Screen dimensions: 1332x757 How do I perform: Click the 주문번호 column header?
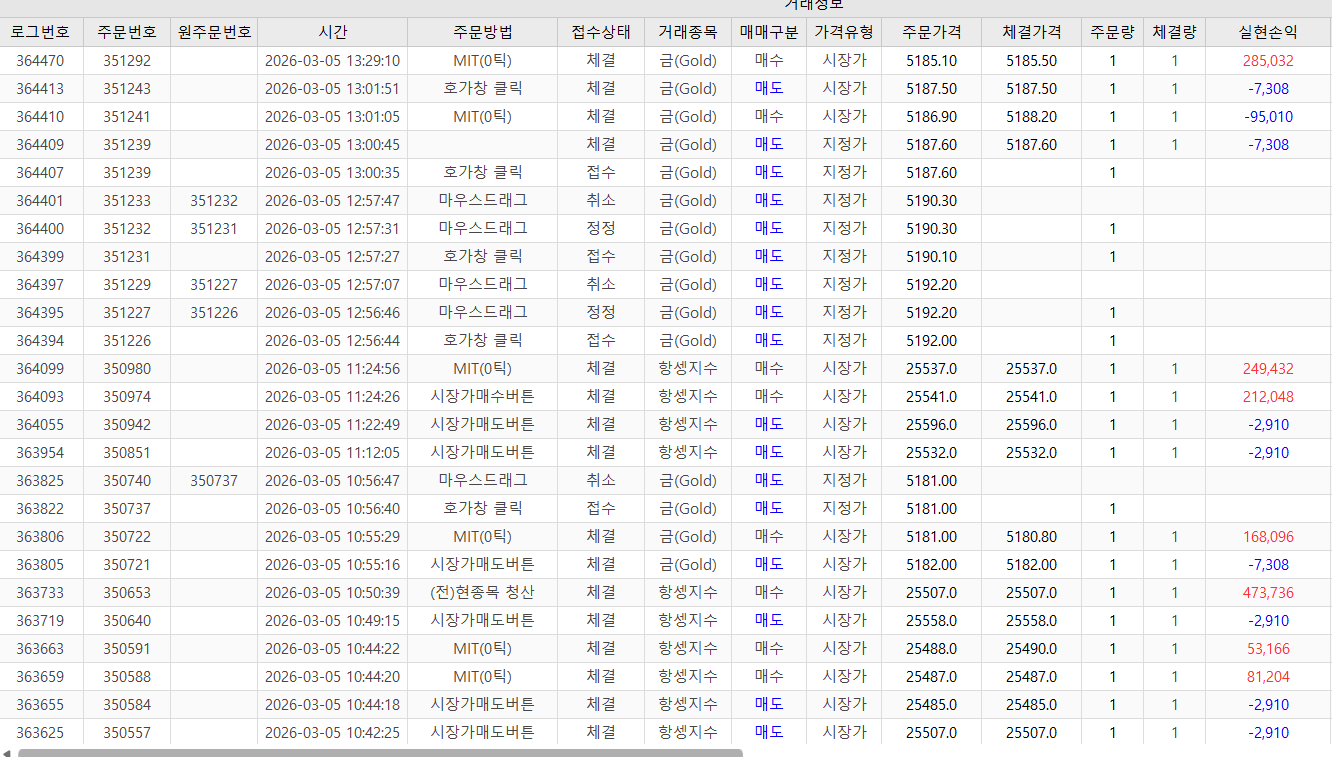coord(126,32)
